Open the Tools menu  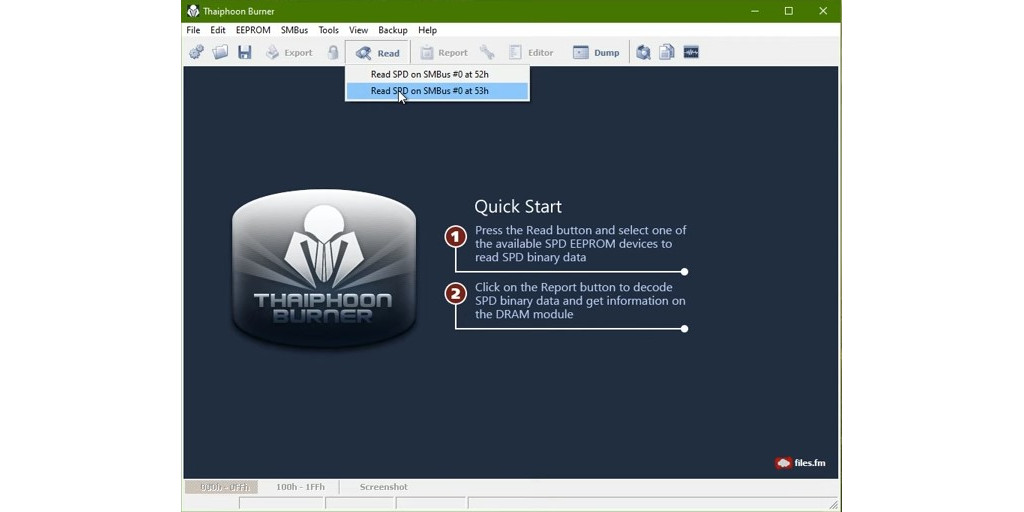[x=328, y=30]
